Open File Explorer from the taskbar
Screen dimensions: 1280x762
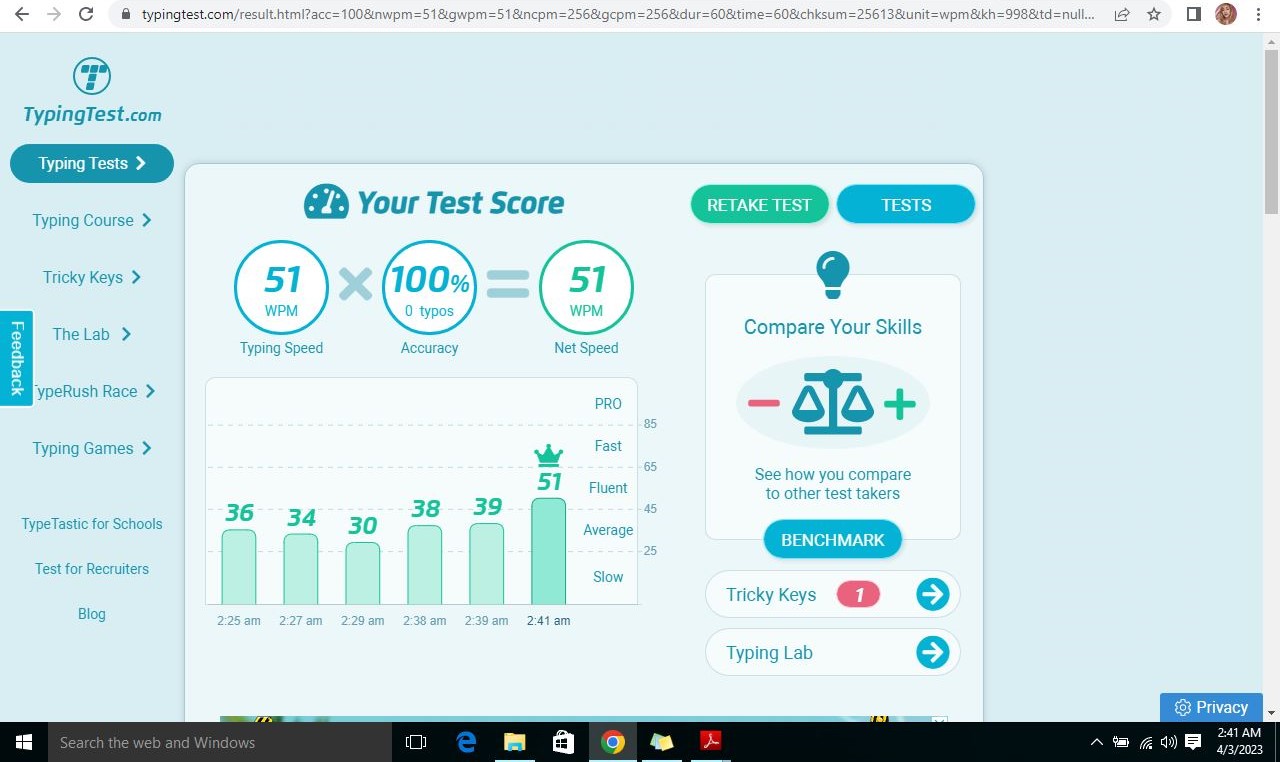[515, 742]
